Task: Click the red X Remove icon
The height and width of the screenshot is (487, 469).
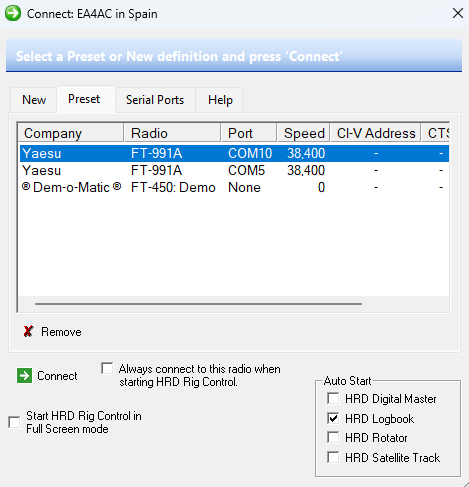Action: tap(28, 331)
